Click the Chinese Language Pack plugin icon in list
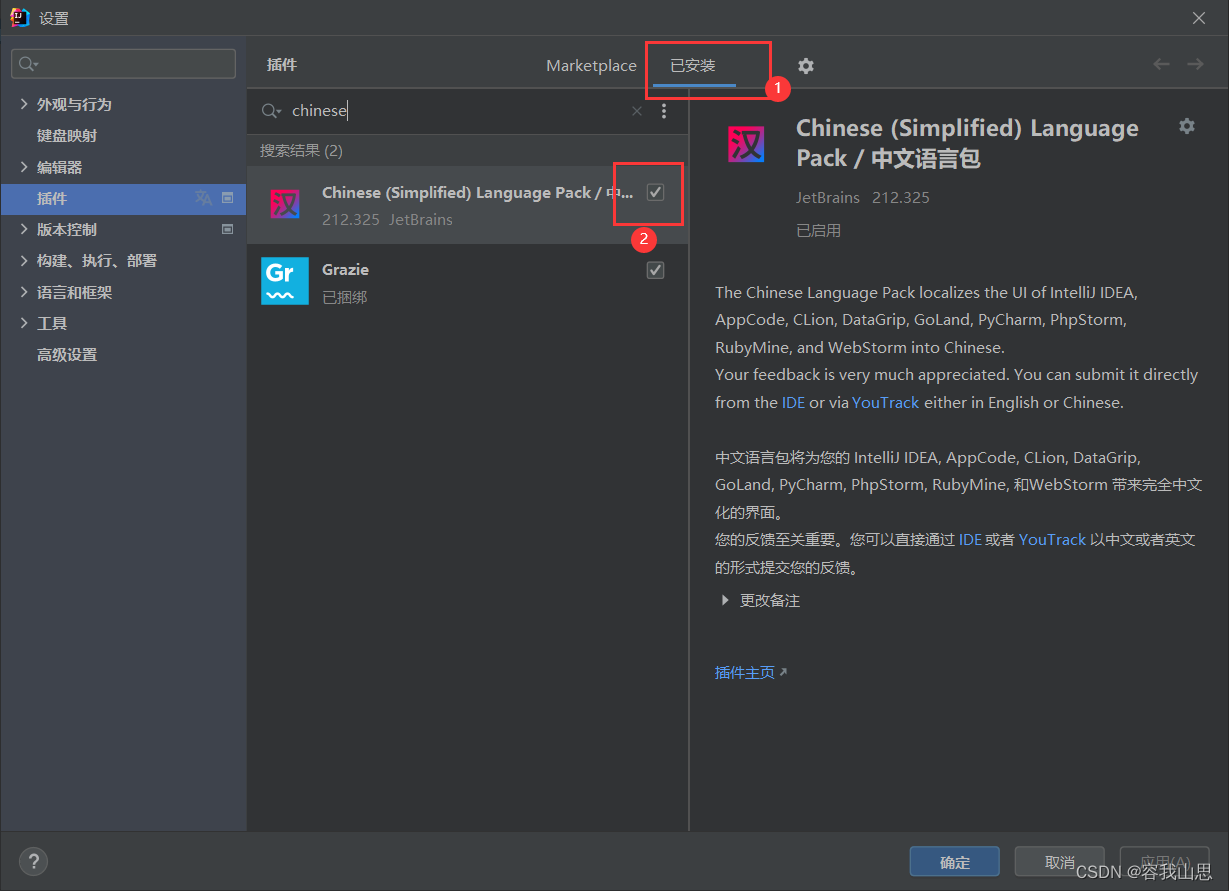Viewport: 1229px width, 891px height. click(285, 205)
